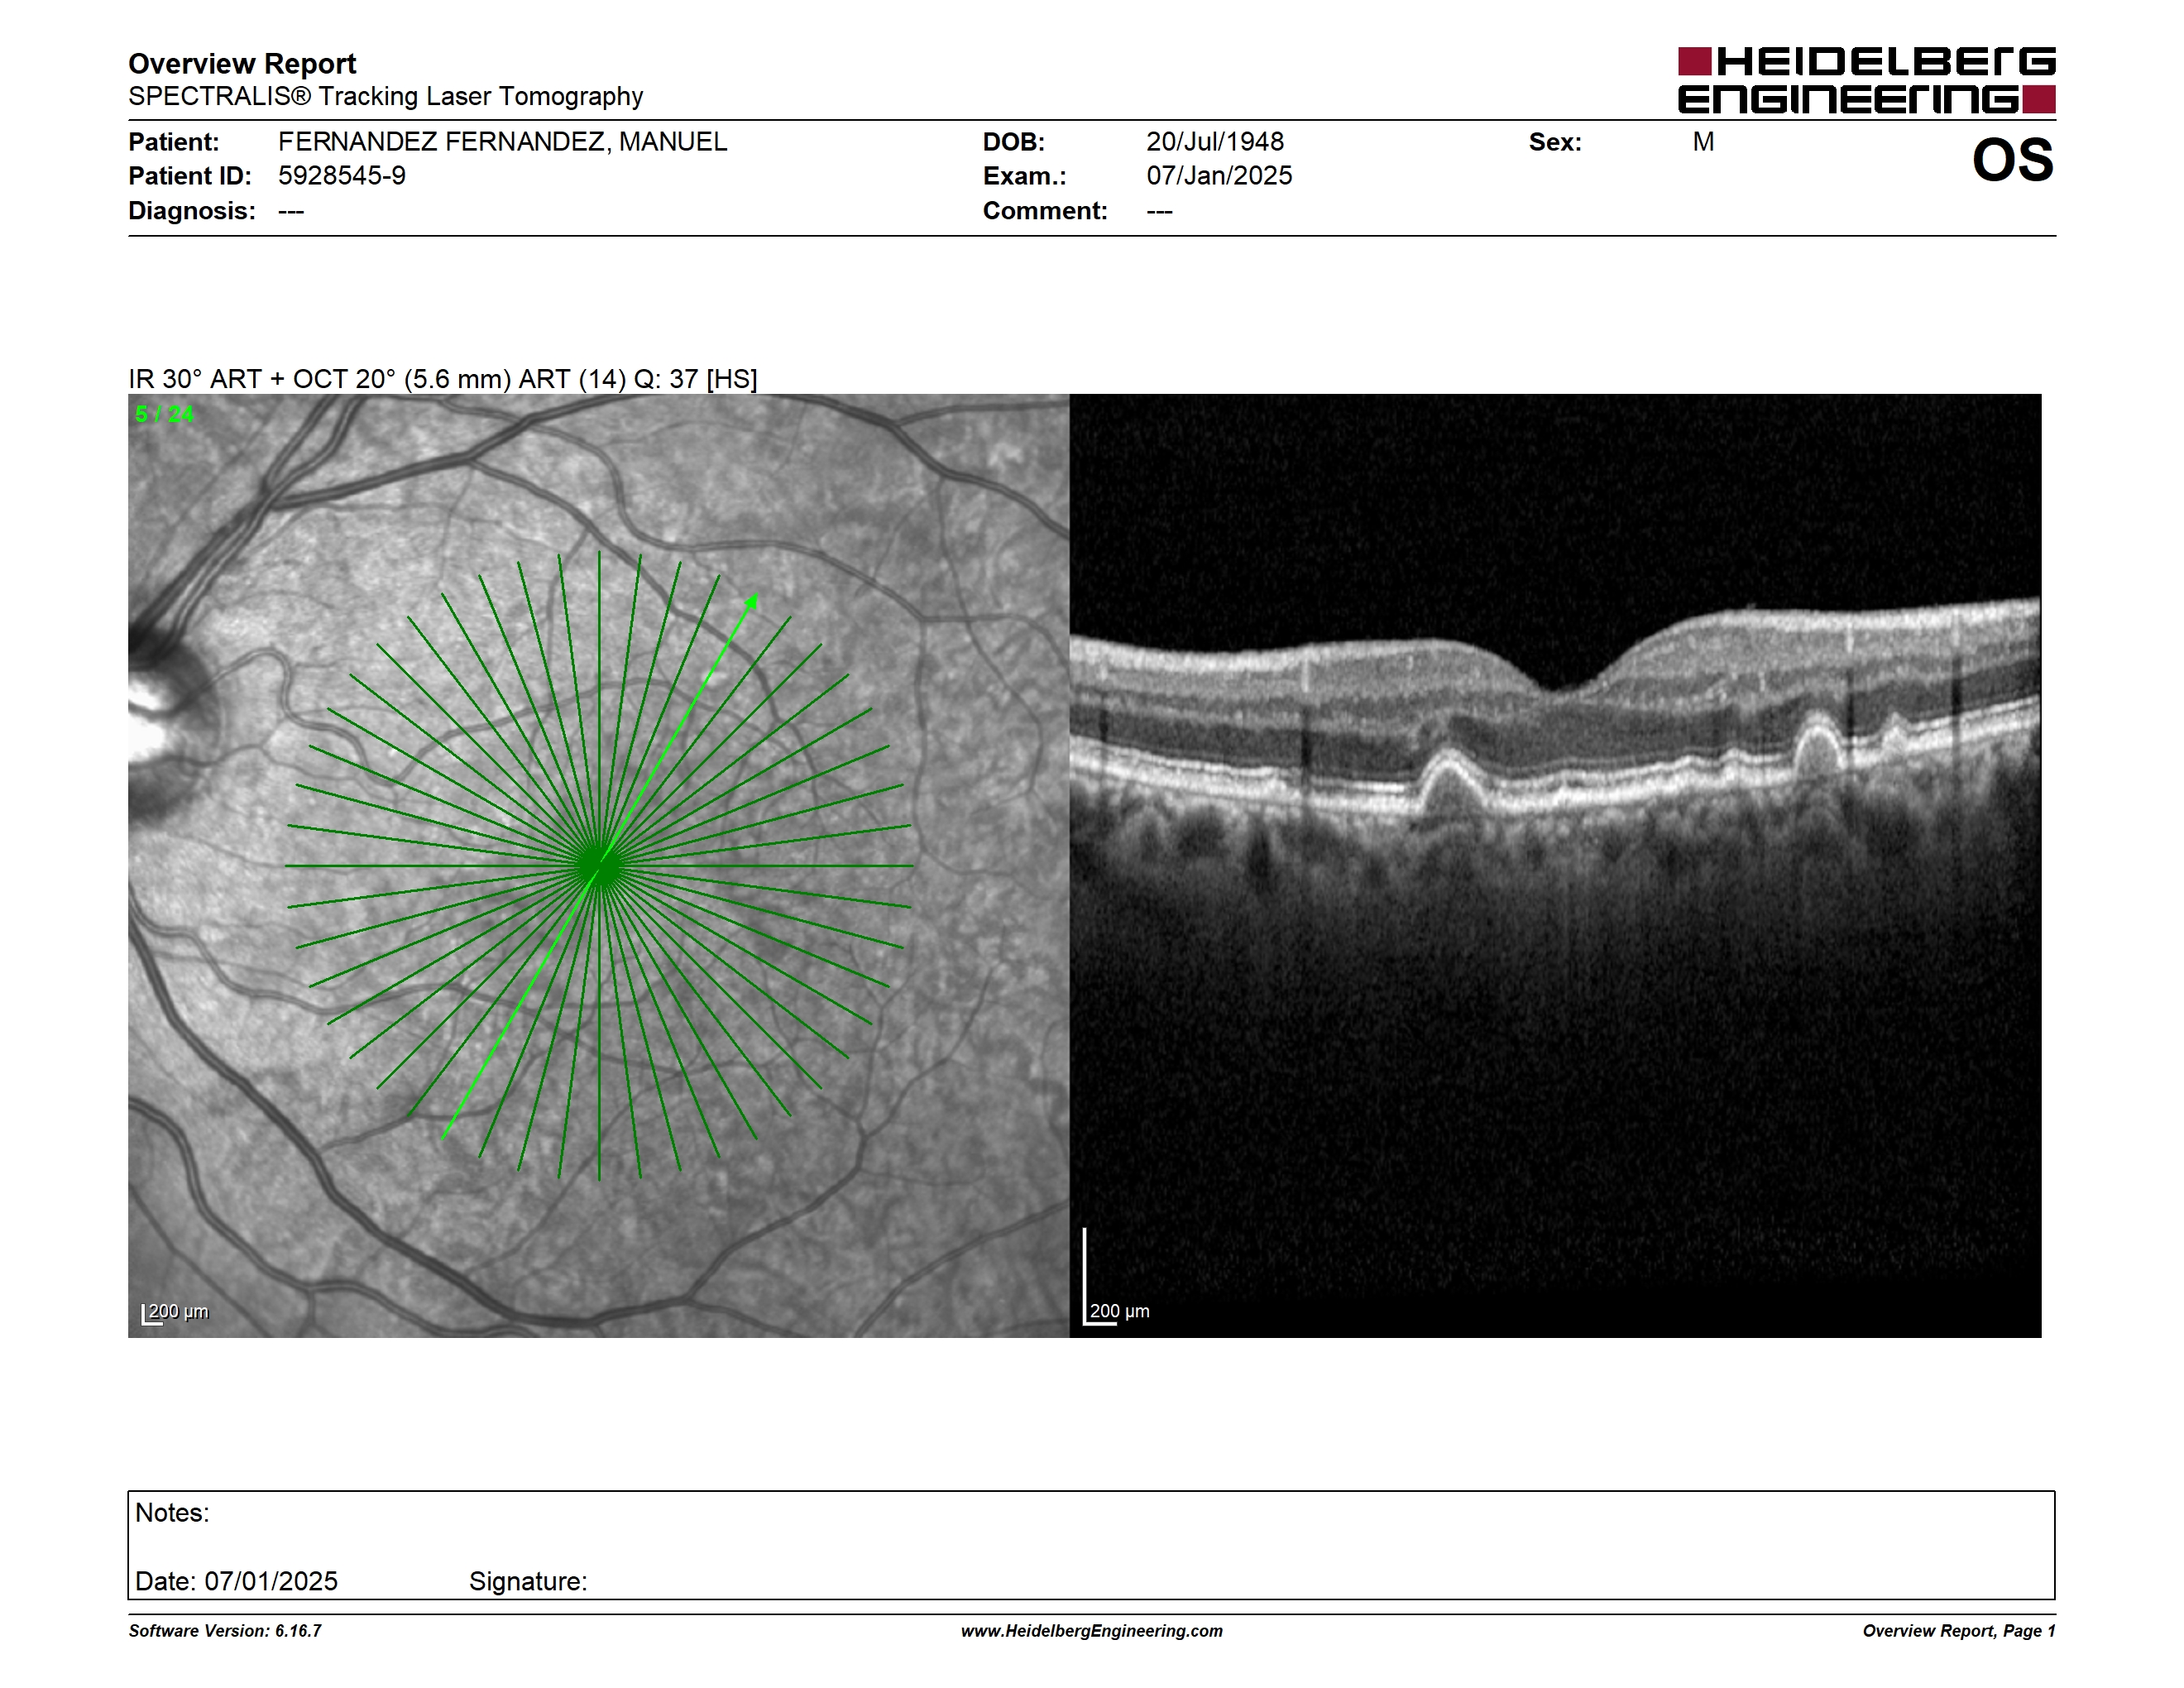
Task: Select patient name FERNANDEZ FERNANDEZ, MANUEL
Action: 502,142
